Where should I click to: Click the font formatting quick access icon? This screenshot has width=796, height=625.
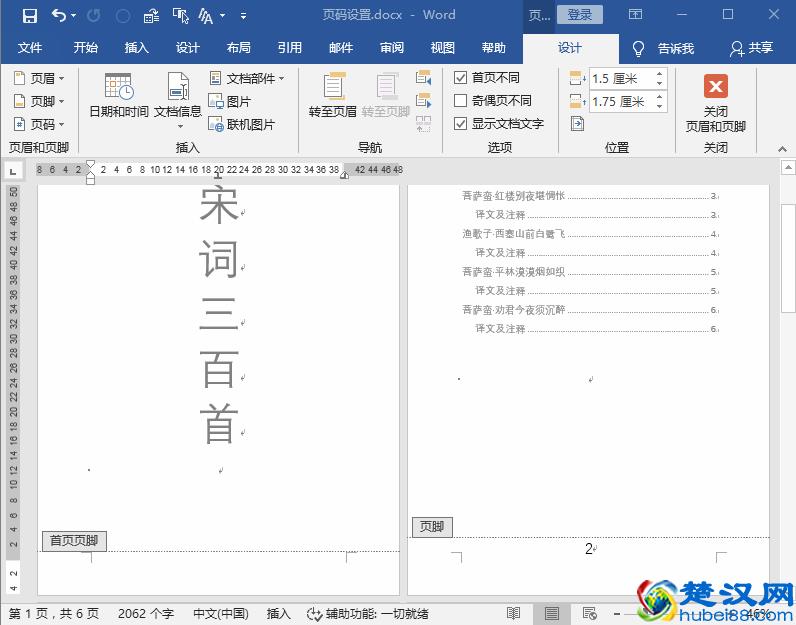[206, 16]
